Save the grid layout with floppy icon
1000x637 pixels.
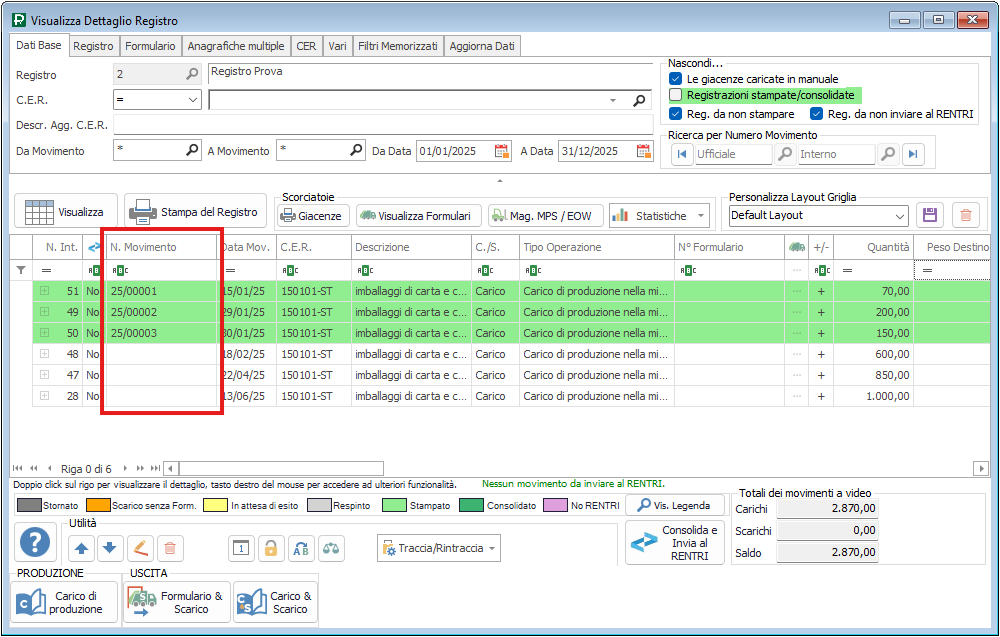coord(931,215)
